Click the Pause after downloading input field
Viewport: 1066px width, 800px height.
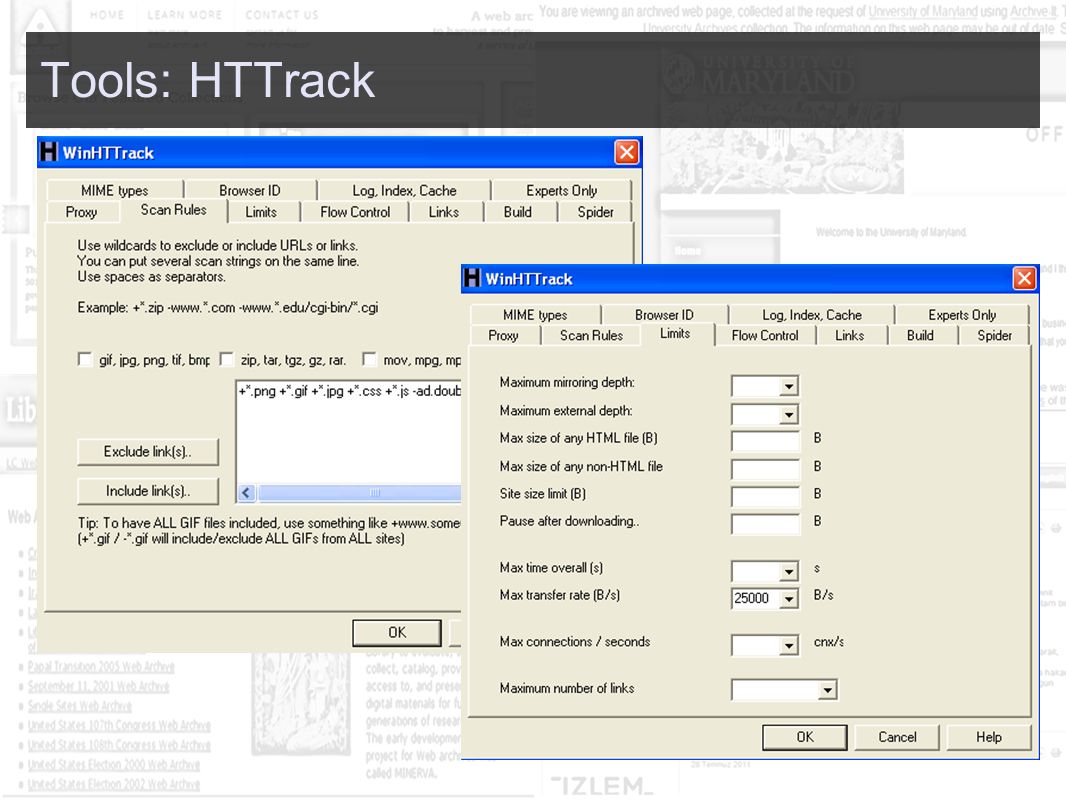766,524
